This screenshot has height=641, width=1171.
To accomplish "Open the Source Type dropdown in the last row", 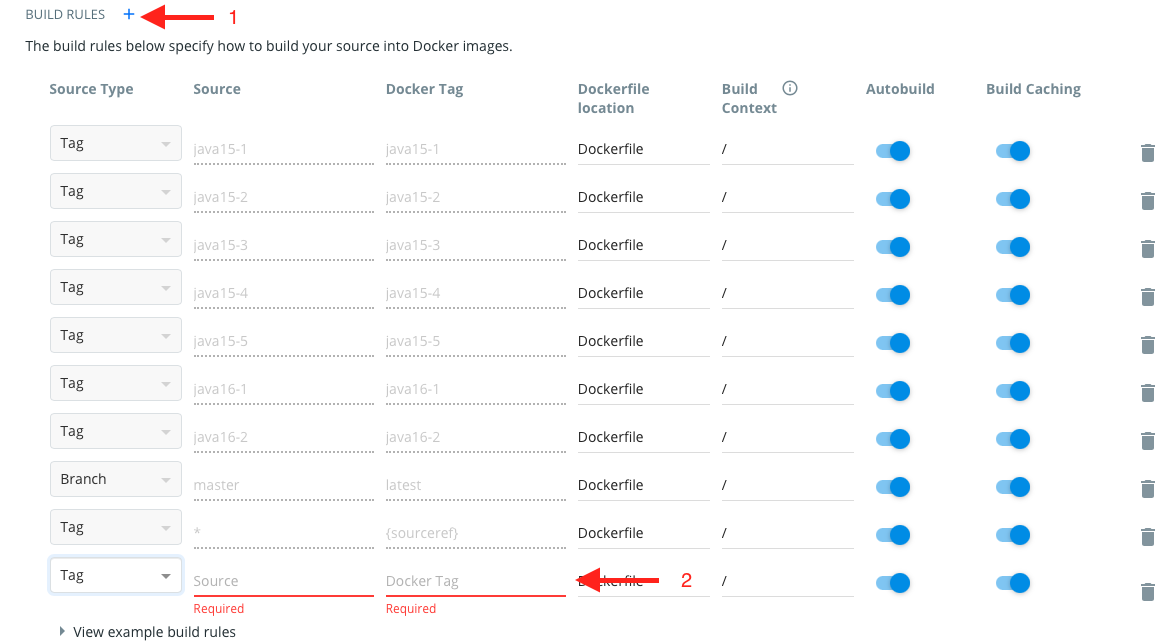I will click(115, 575).
